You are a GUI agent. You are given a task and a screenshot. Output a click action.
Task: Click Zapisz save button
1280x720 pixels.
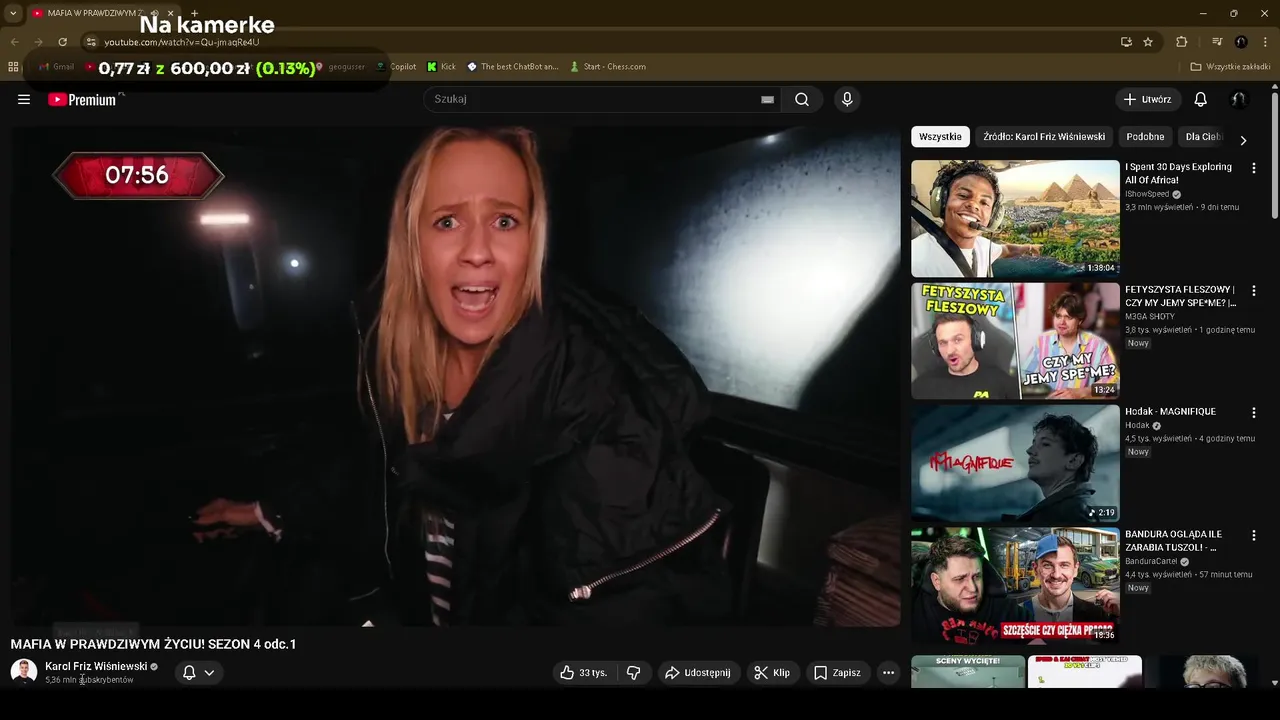[837, 673]
